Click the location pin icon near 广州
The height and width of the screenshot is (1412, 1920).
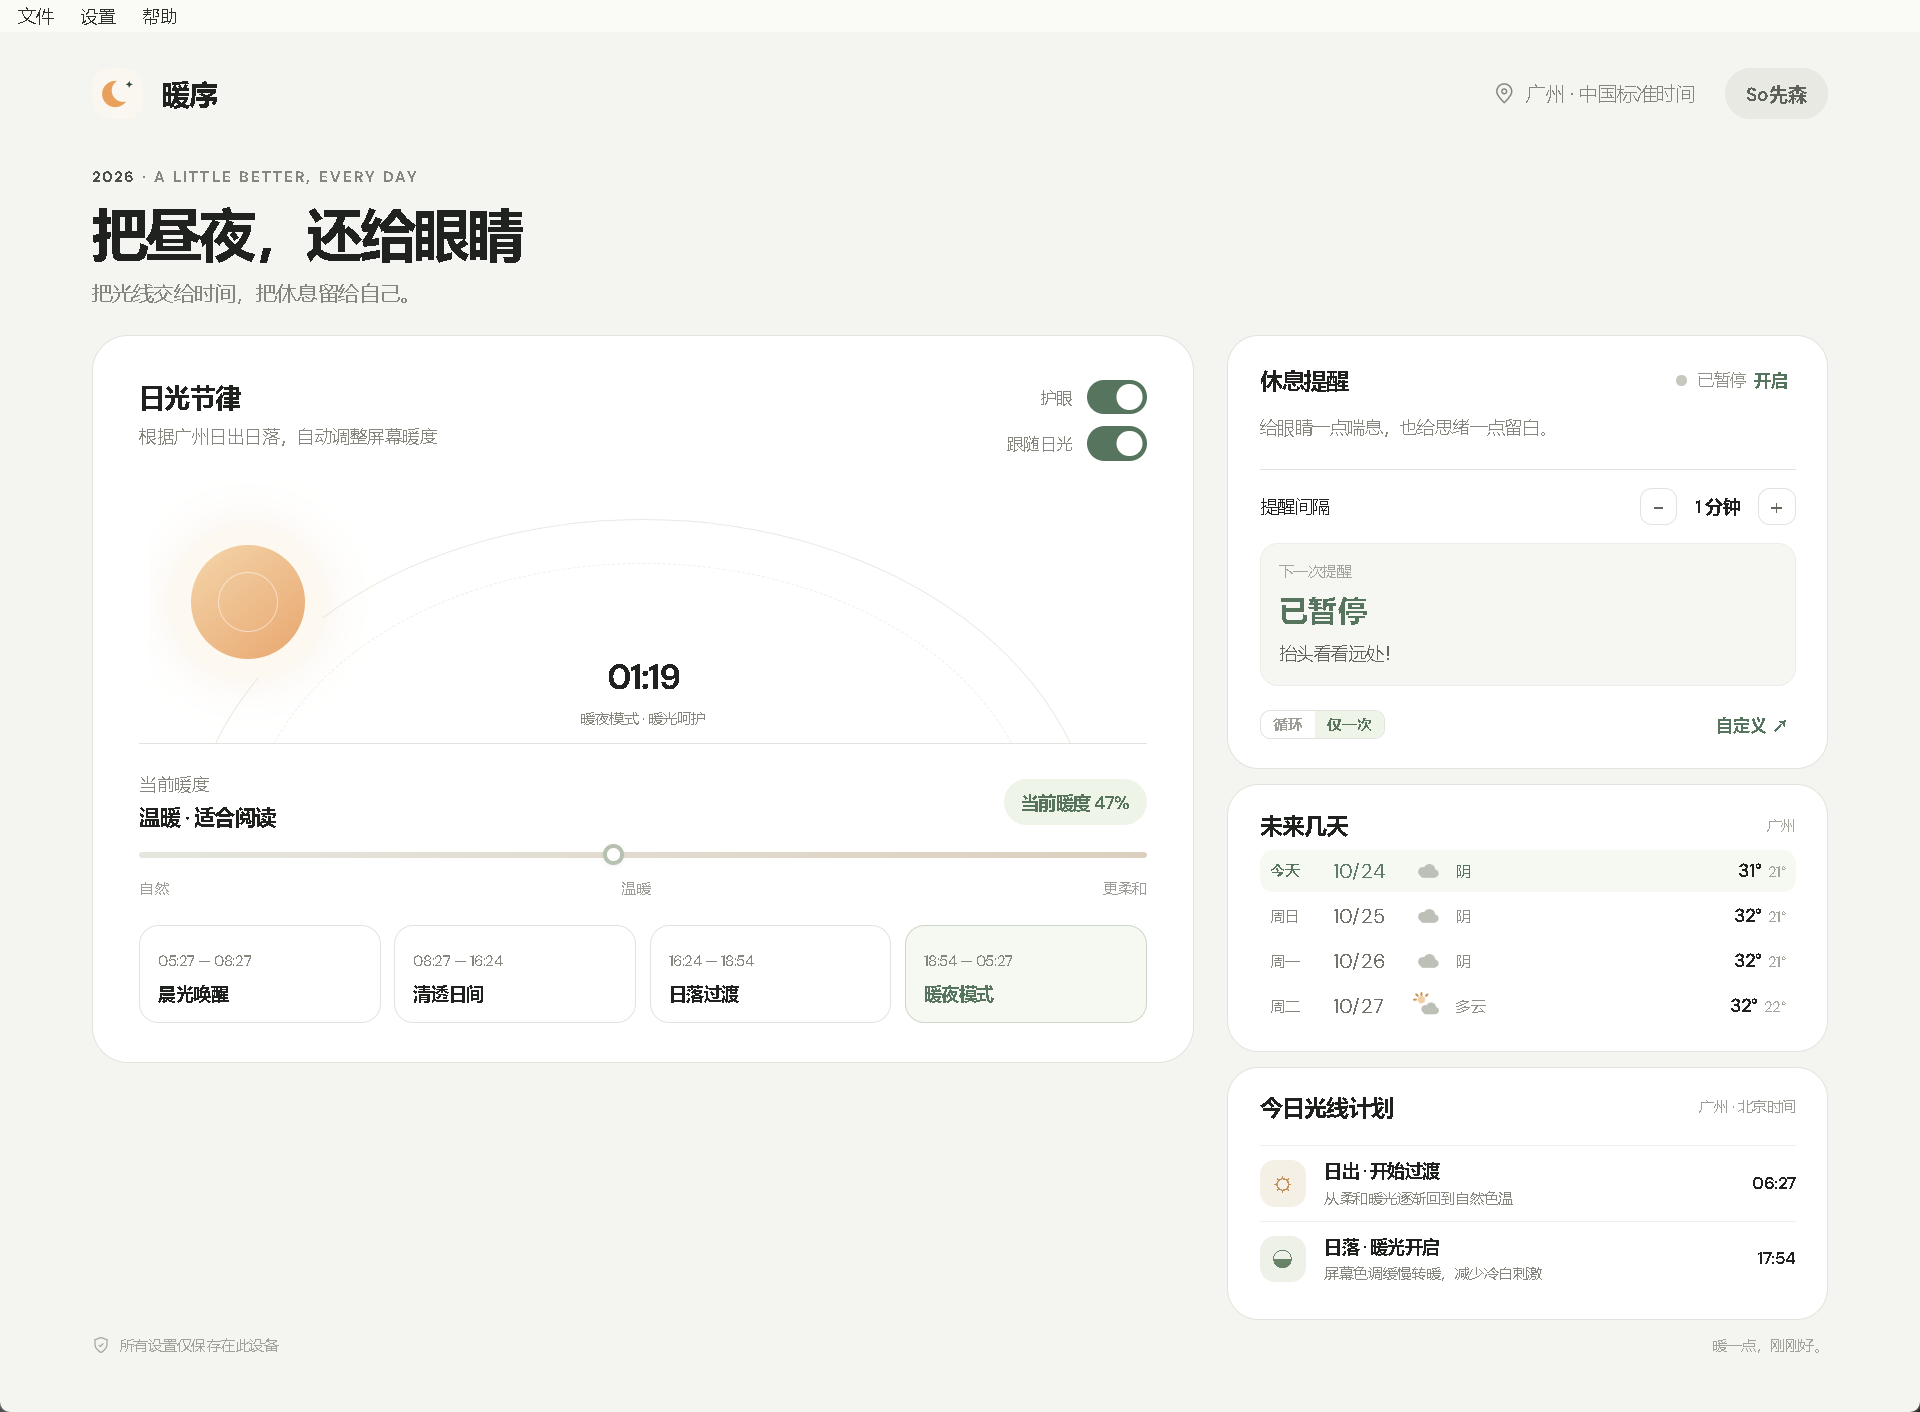(1504, 94)
